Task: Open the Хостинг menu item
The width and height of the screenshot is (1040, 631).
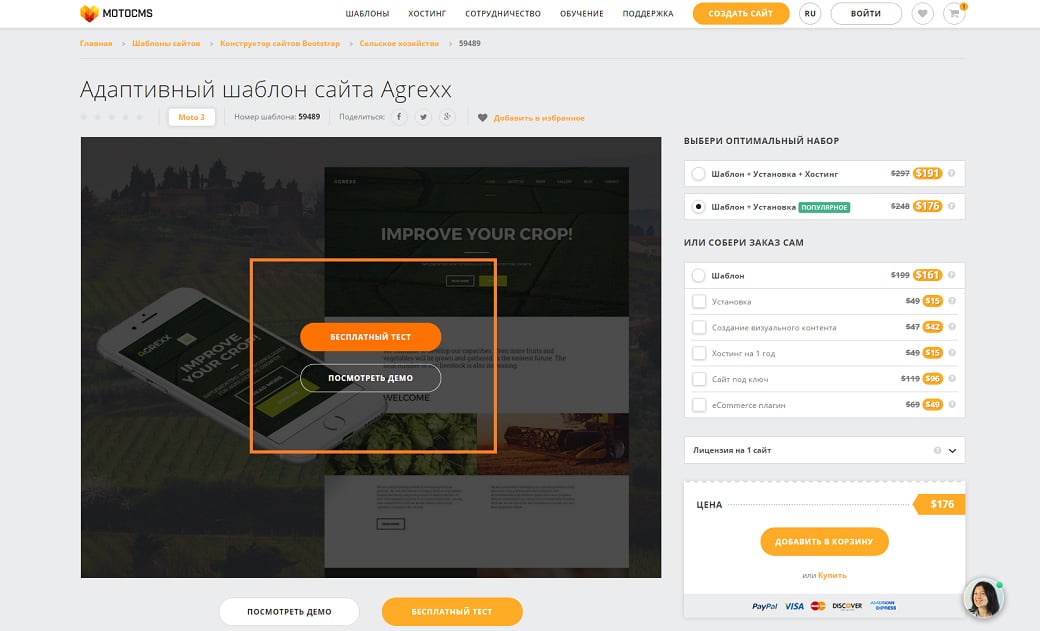Action: (x=427, y=14)
